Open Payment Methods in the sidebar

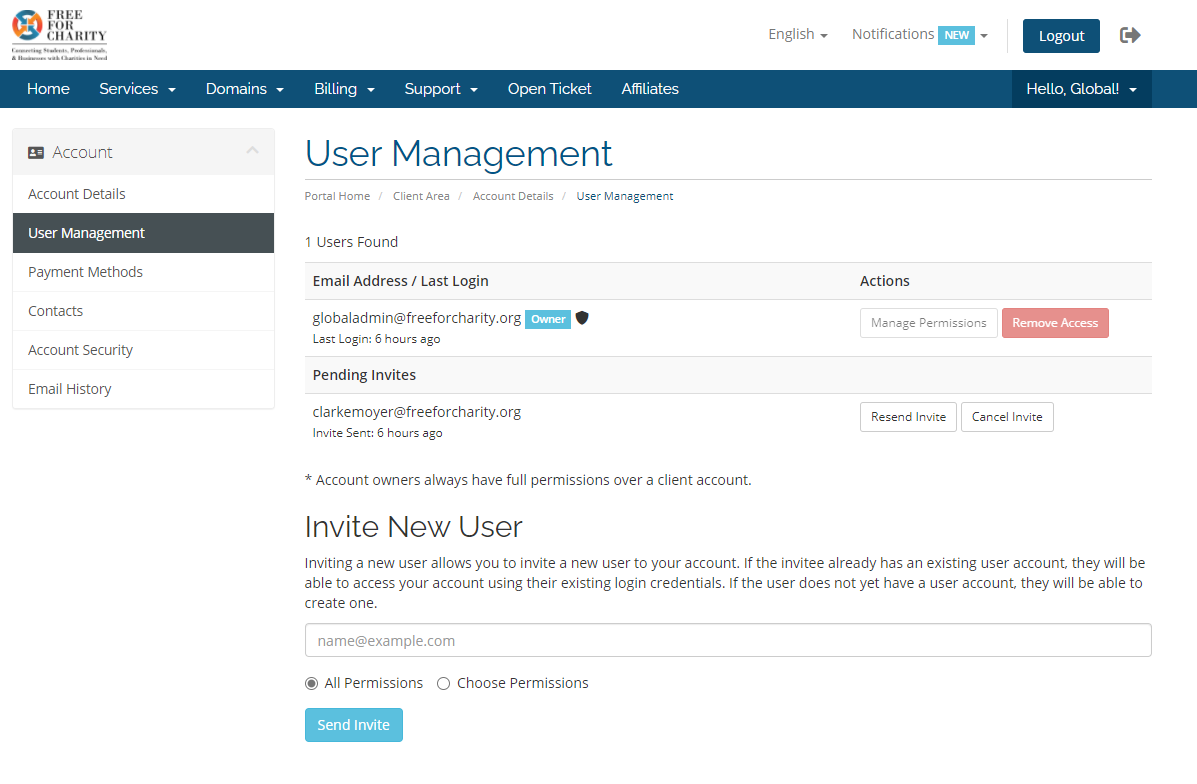point(85,271)
